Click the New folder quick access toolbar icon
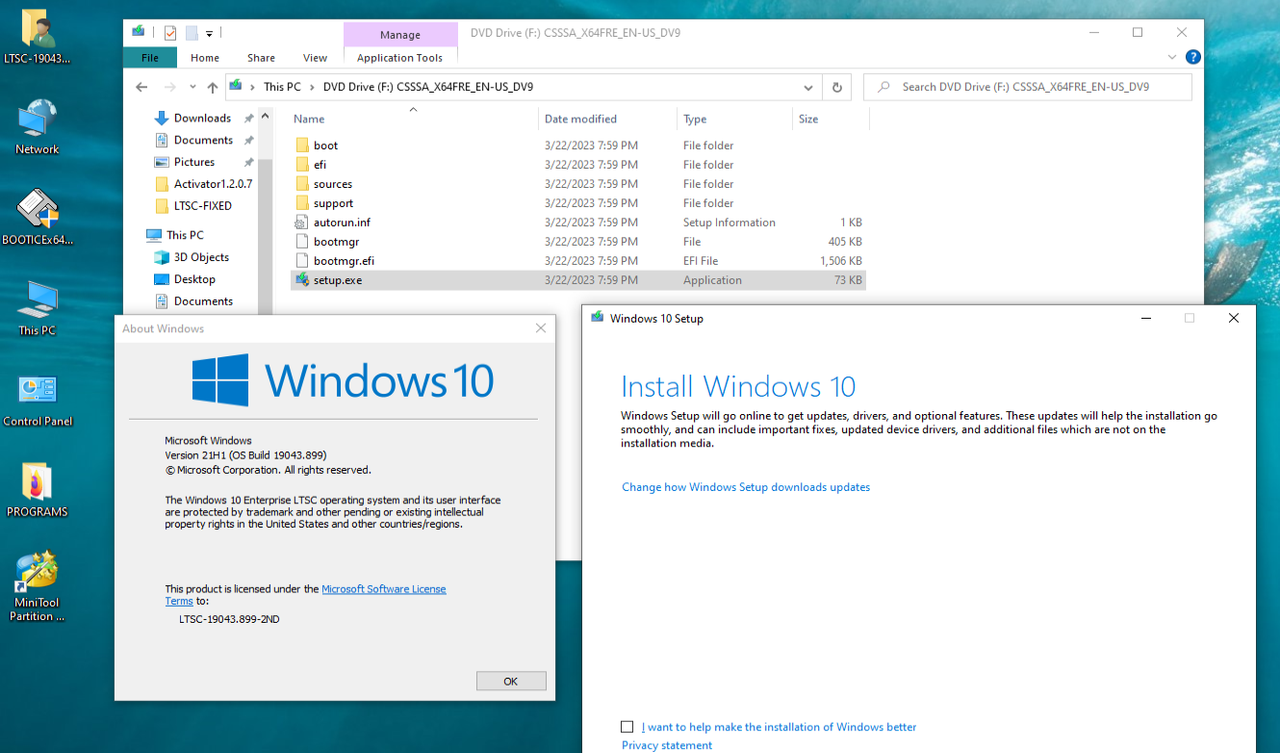This screenshot has height=753, width=1280. 191,33
